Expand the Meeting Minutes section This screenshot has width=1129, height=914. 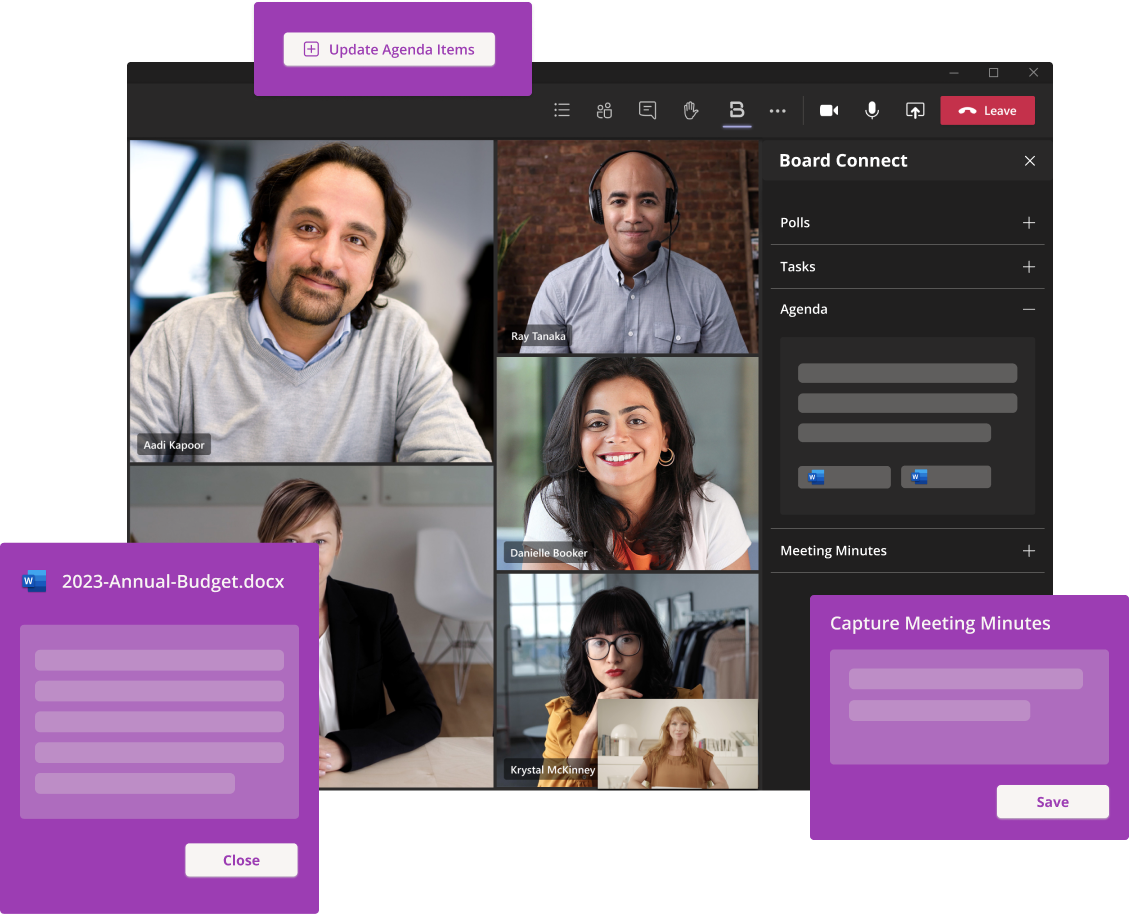pyautogui.click(x=1028, y=550)
